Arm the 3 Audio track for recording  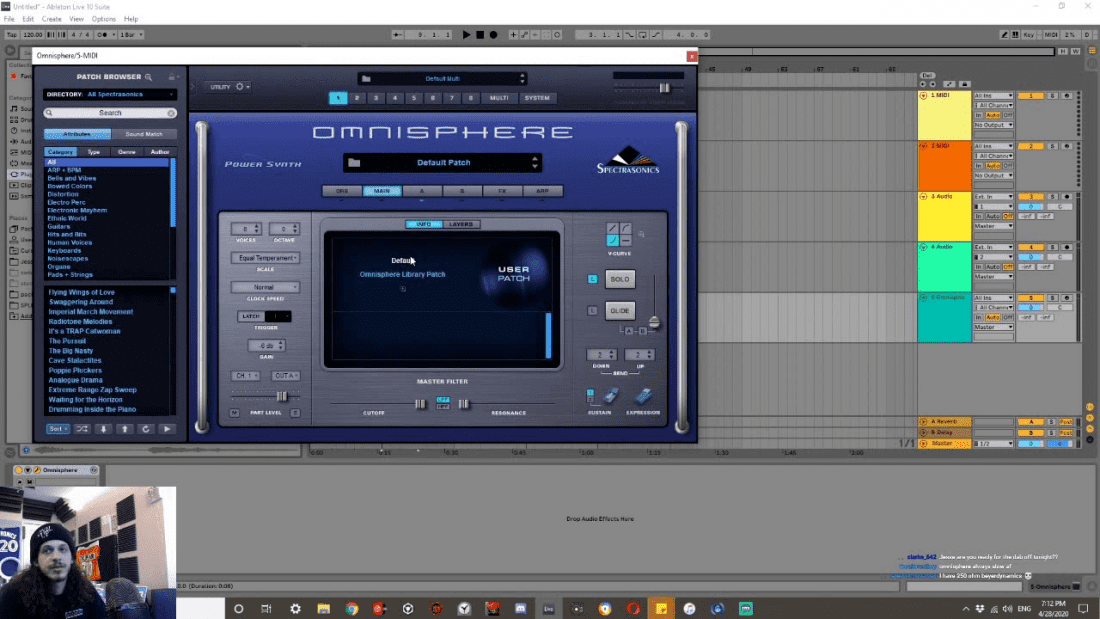click(1067, 197)
